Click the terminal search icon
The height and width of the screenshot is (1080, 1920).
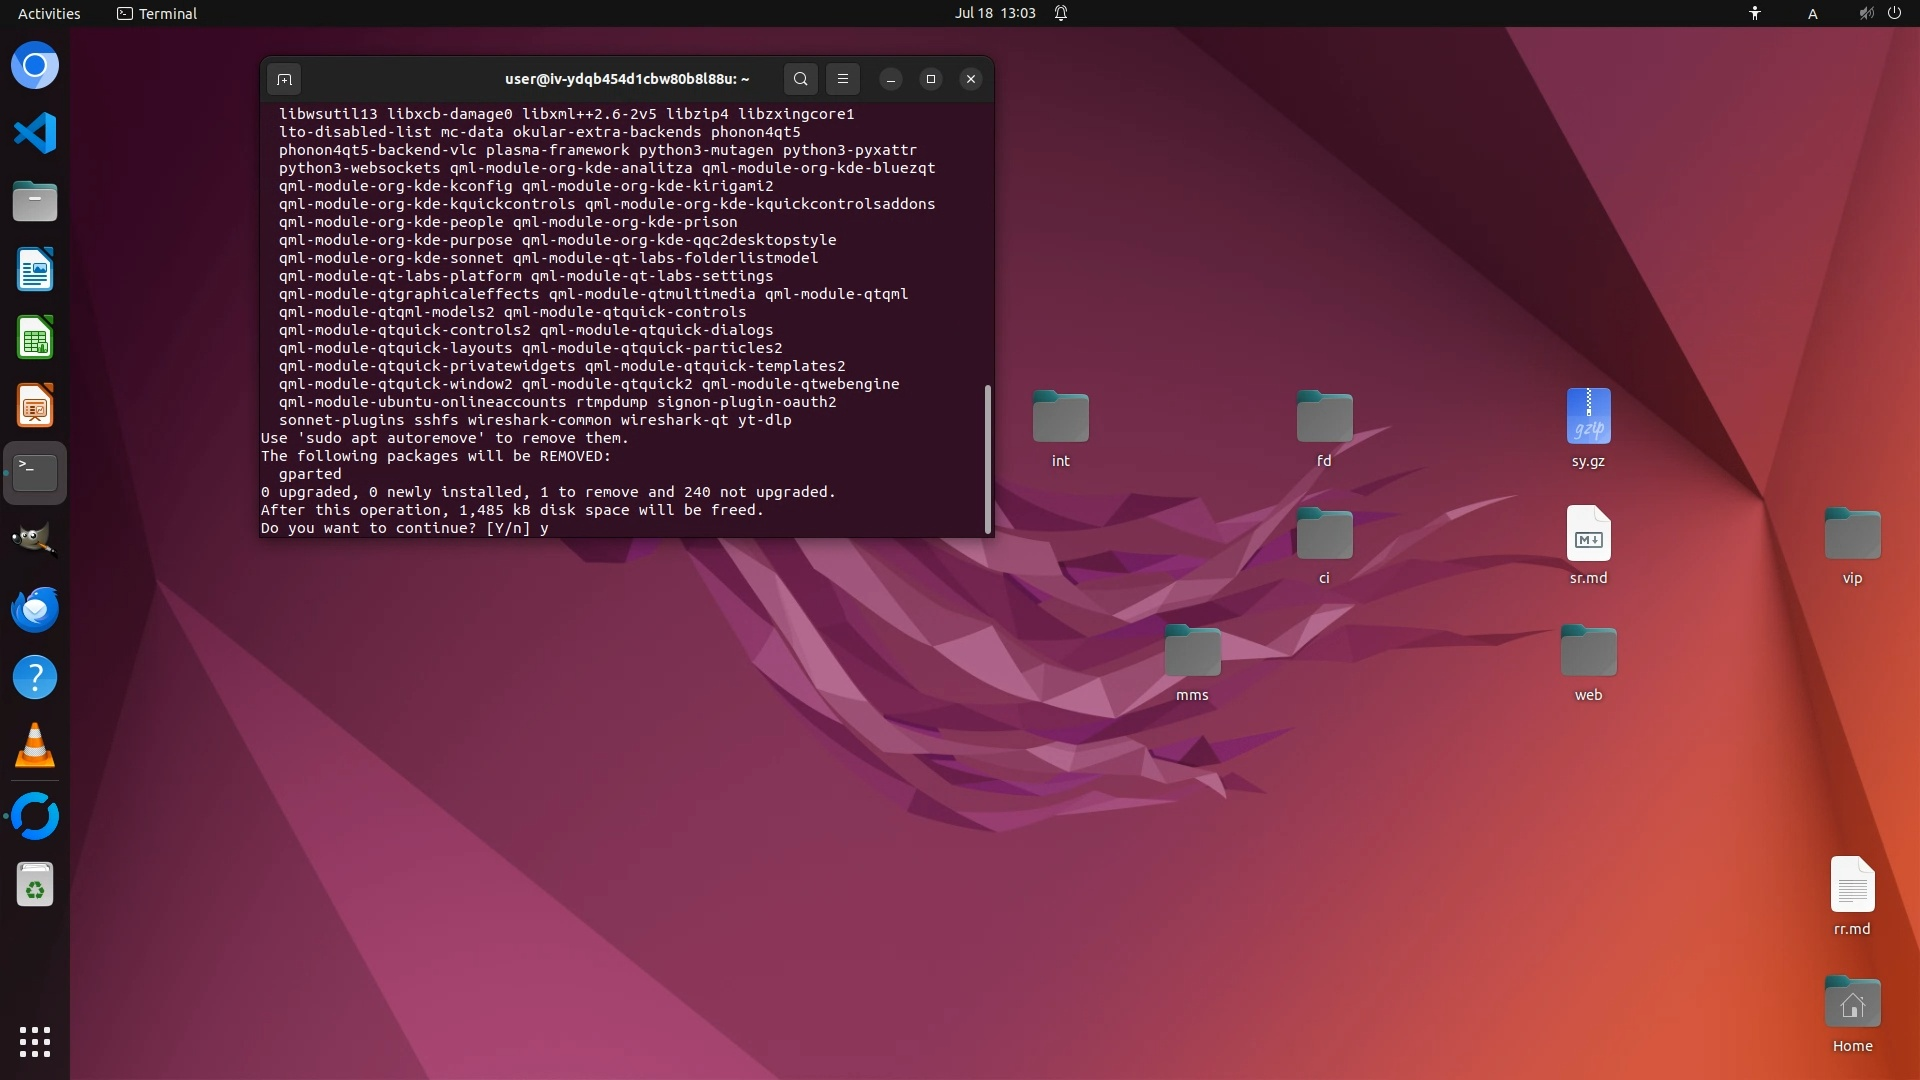pos(800,79)
